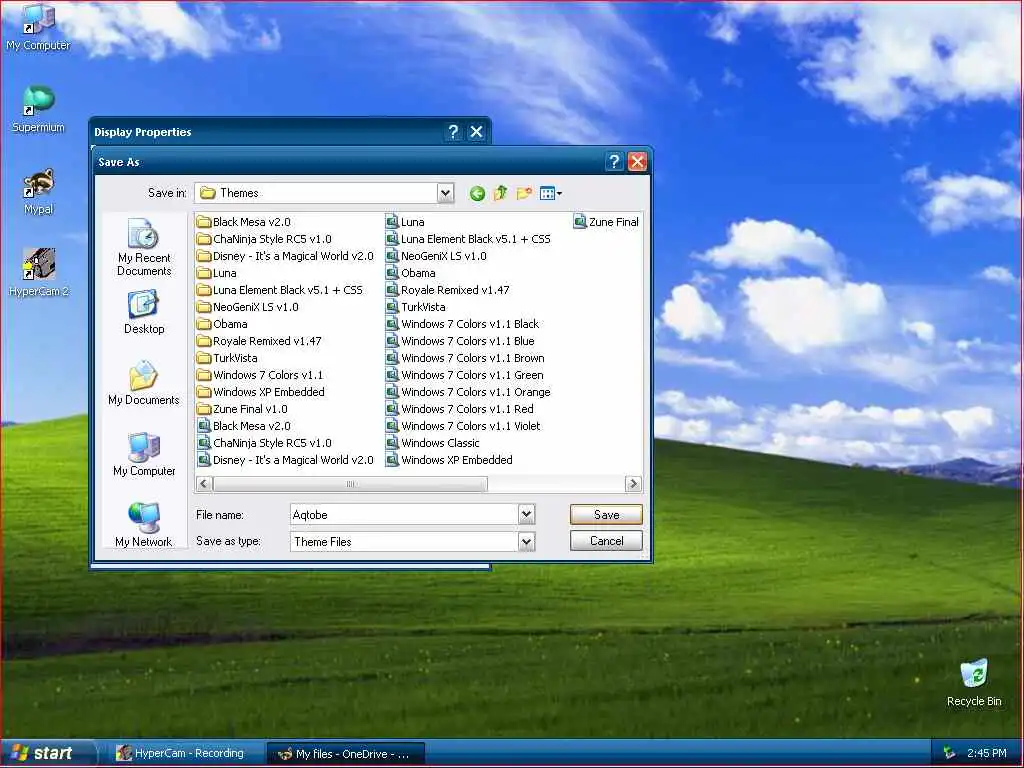Click the system tray clock 2:45 PM
1024x768 pixels.
[987, 753]
